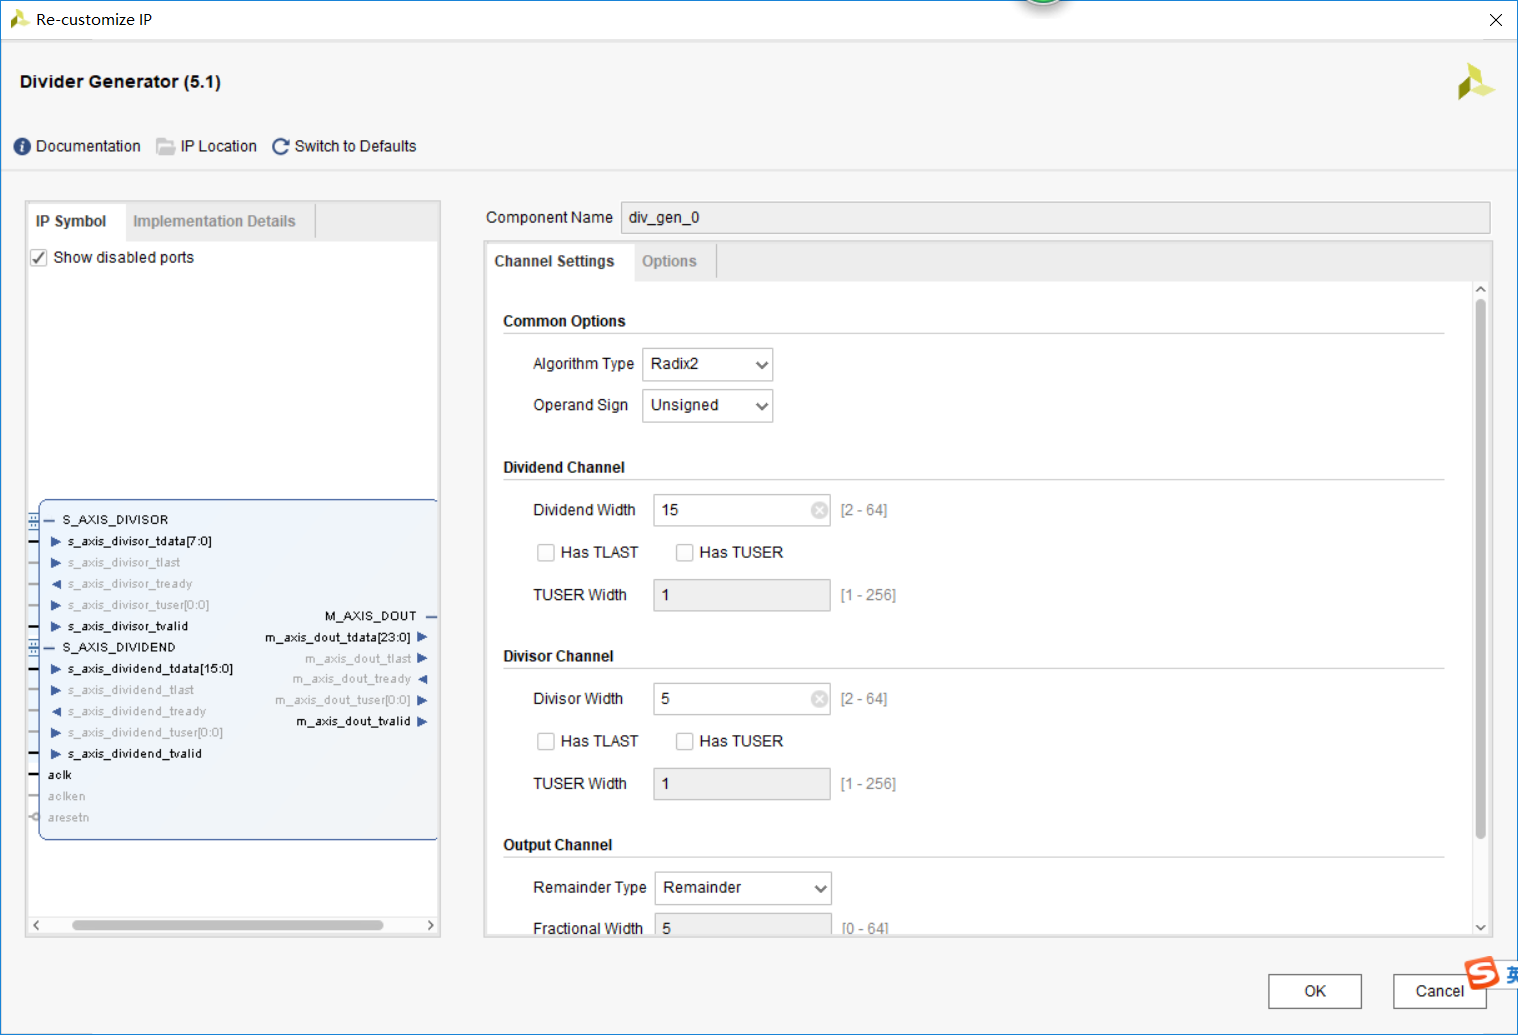The image size is (1518, 1035).
Task: Click the IP Location folder icon
Action: (166, 146)
